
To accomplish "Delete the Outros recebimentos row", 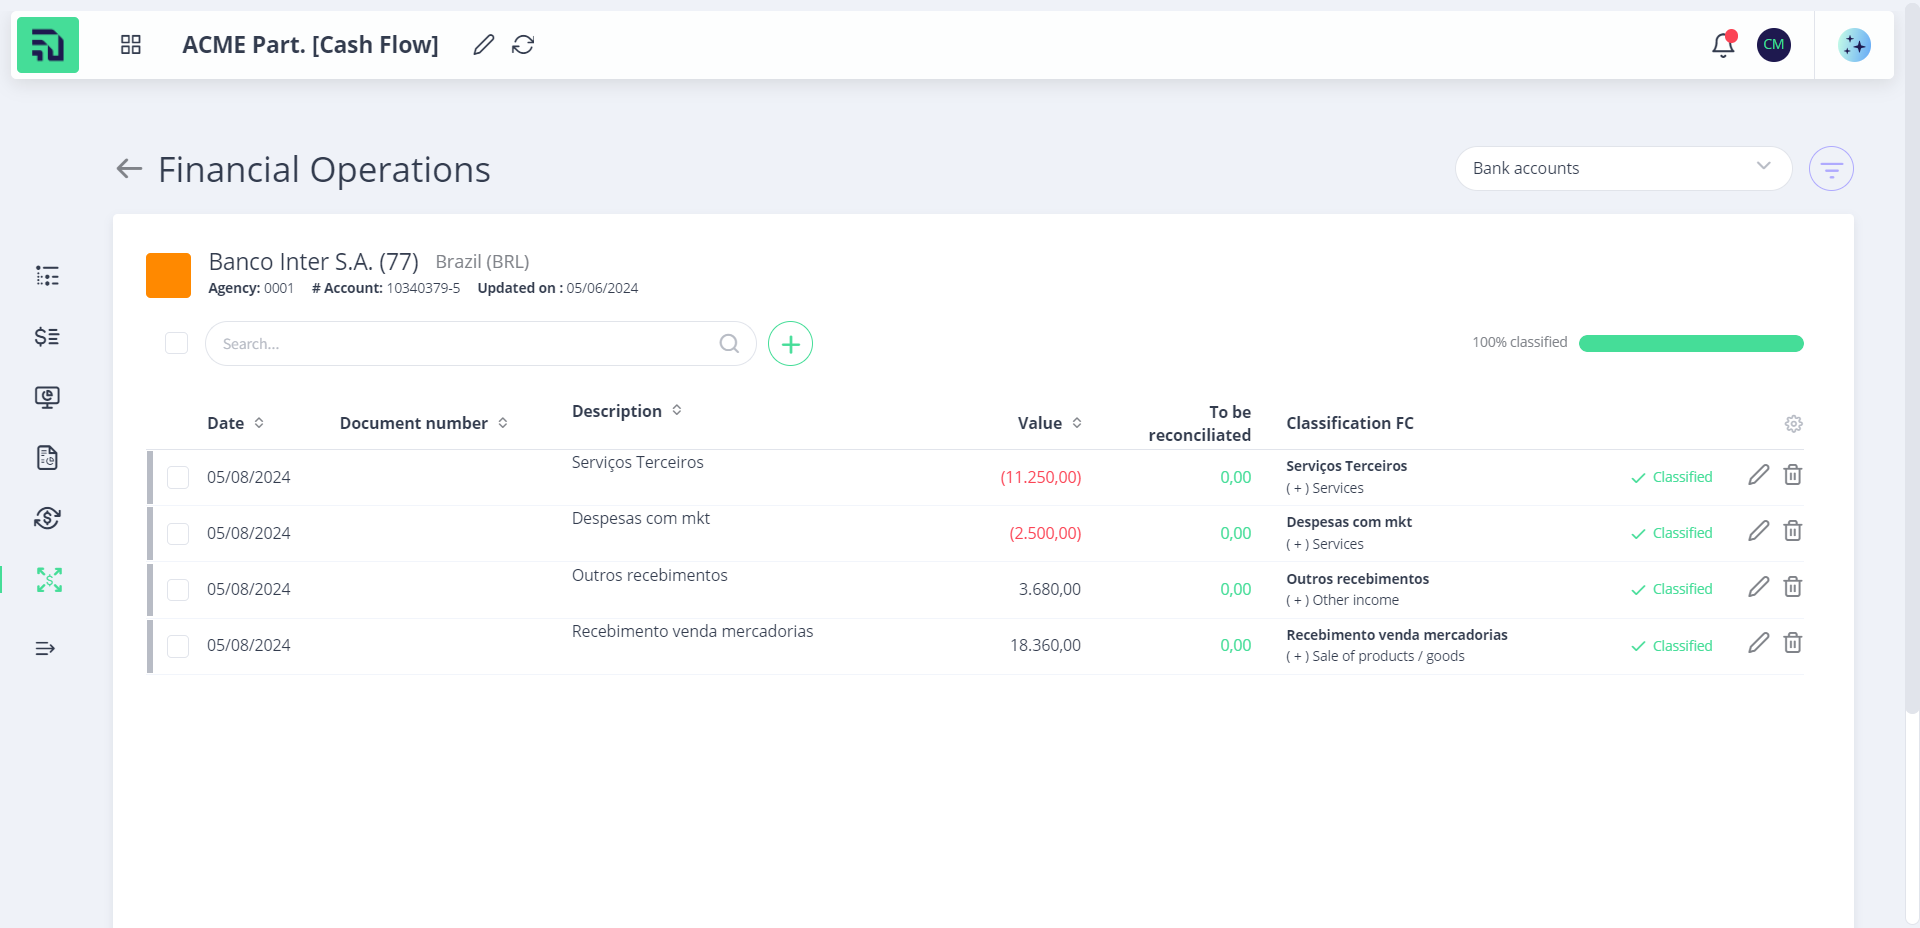I will point(1793,587).
